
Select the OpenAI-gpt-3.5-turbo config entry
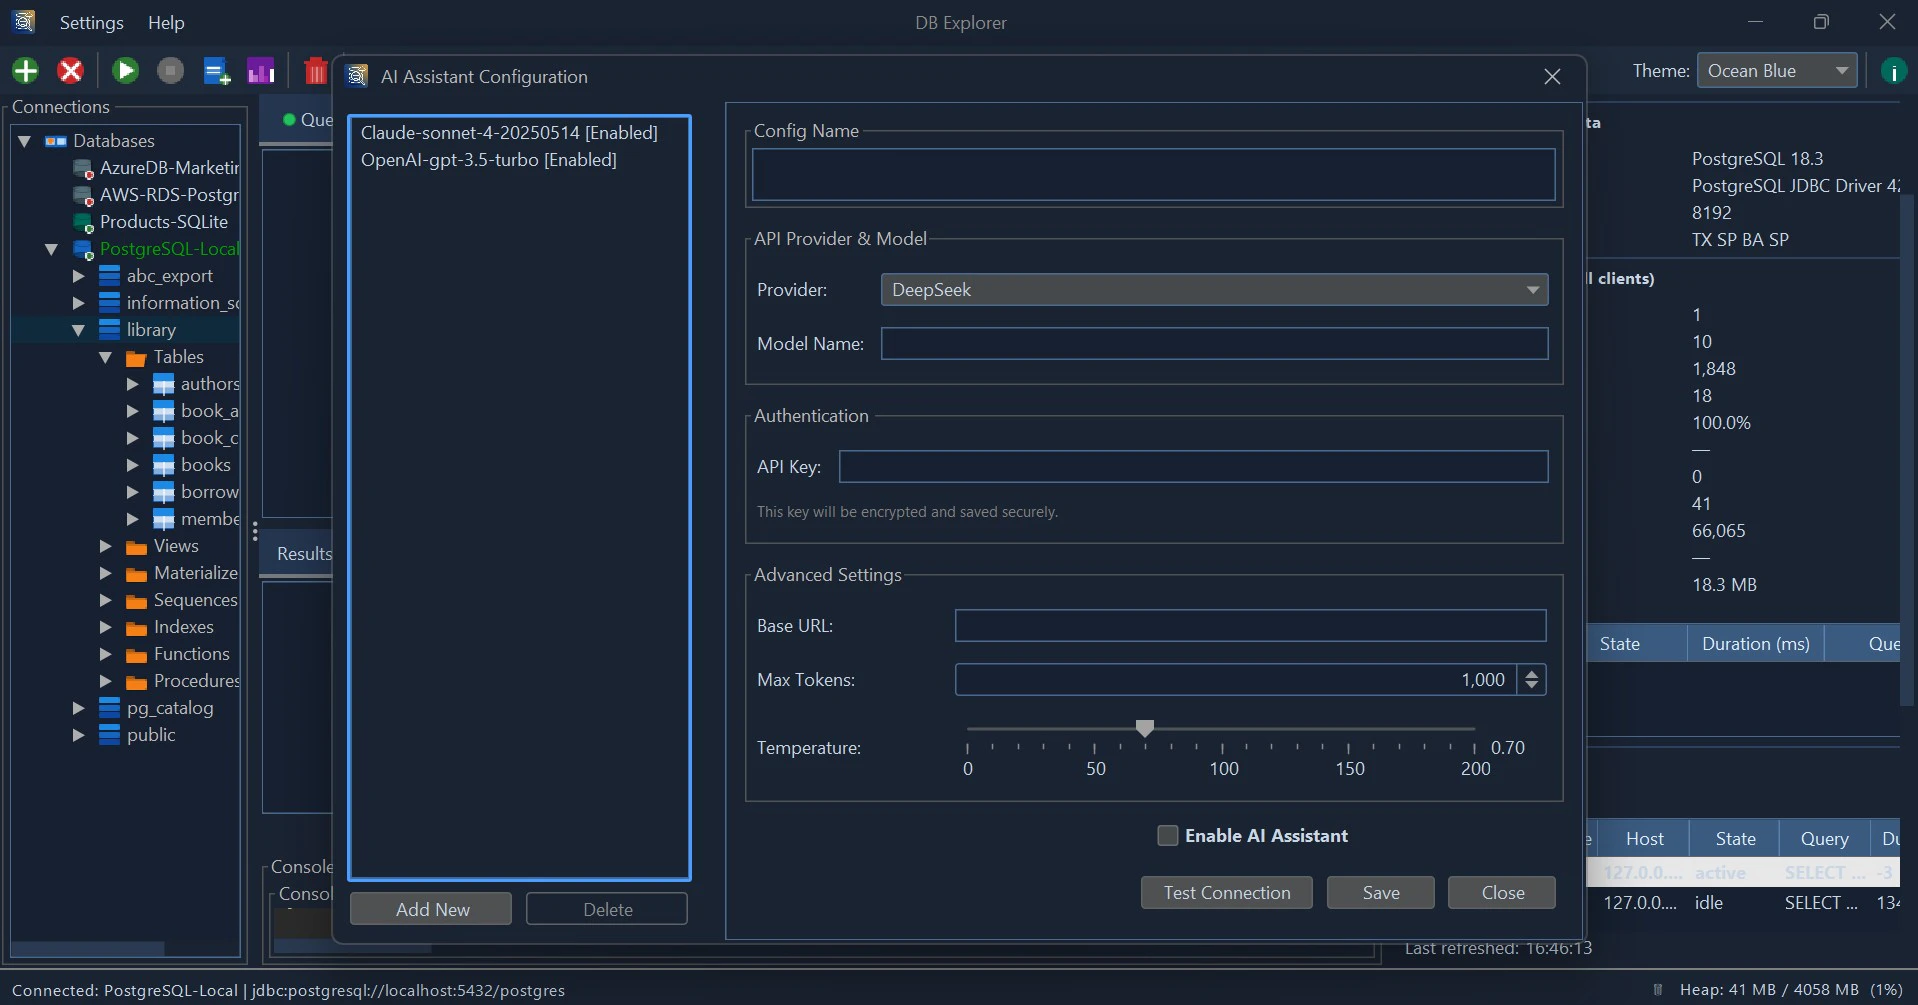pos(489,159)
